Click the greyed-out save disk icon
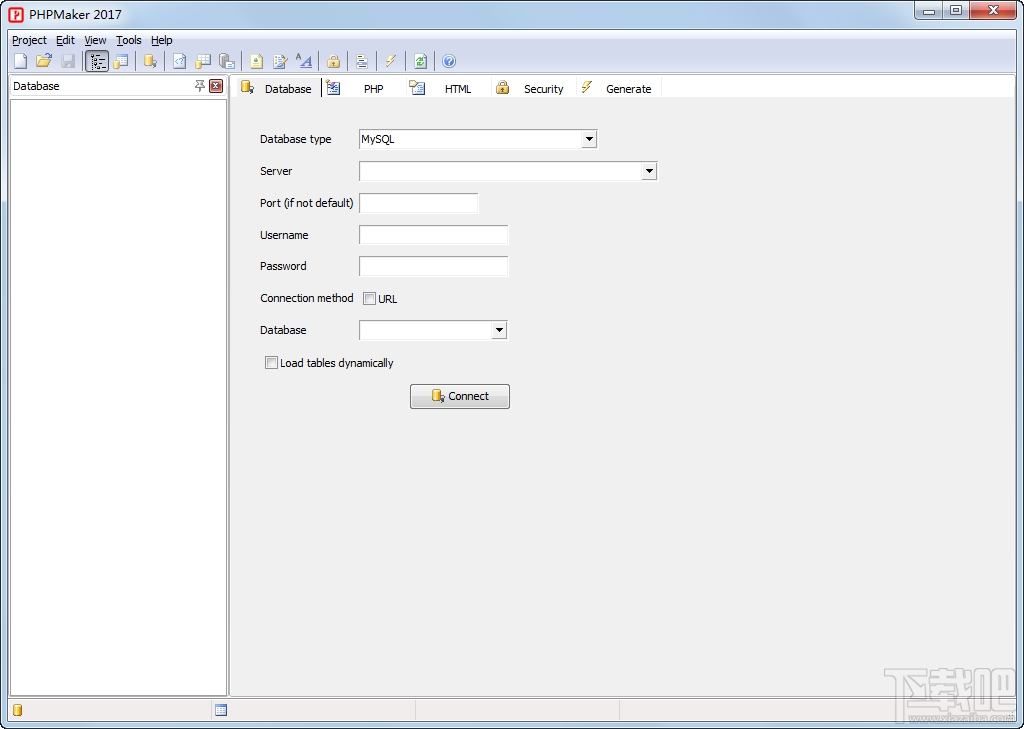The width and height of the screenshot is (1024, 729). click(68, 61)
